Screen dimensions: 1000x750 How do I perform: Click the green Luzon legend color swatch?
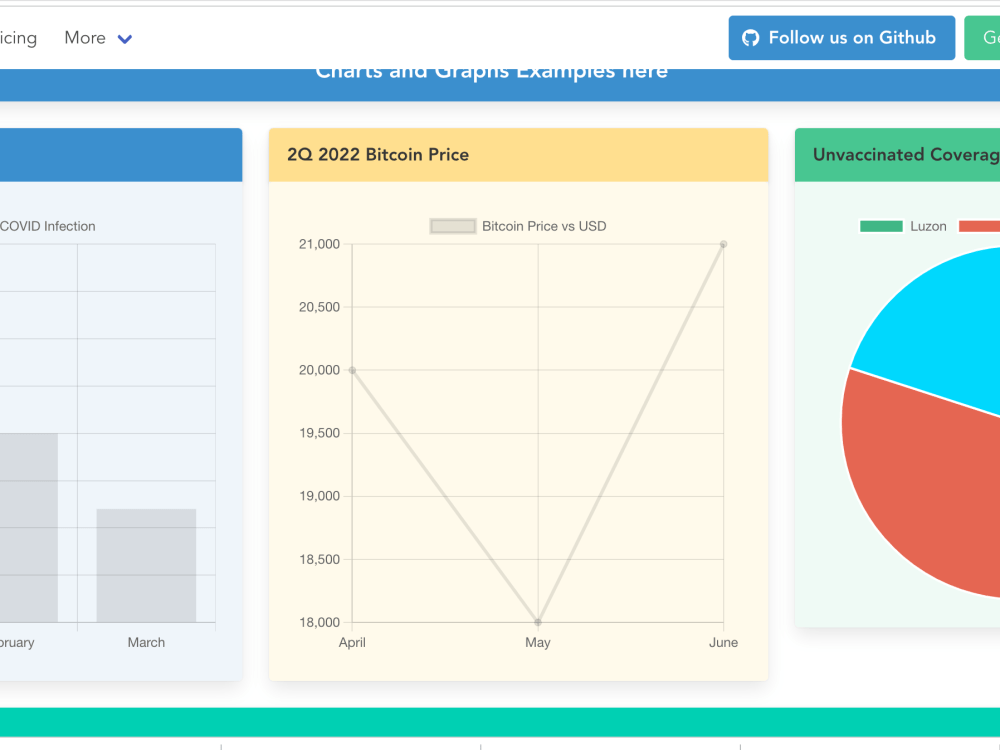pyautogui.click(x=879, y=226)
